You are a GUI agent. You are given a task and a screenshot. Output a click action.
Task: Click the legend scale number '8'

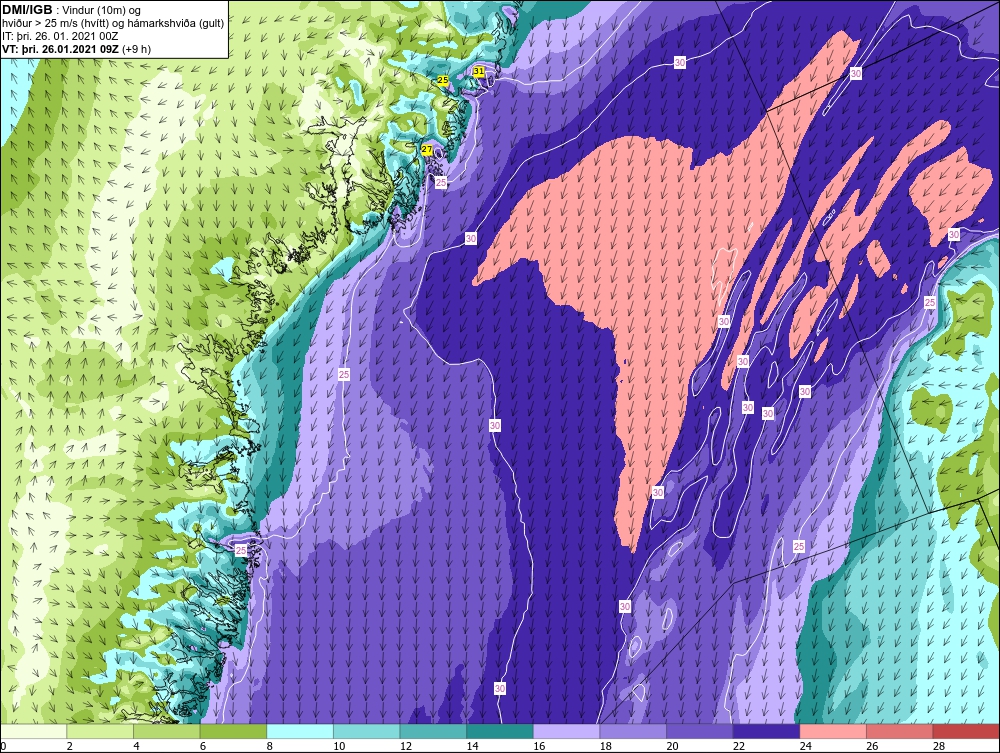[270, 746]
